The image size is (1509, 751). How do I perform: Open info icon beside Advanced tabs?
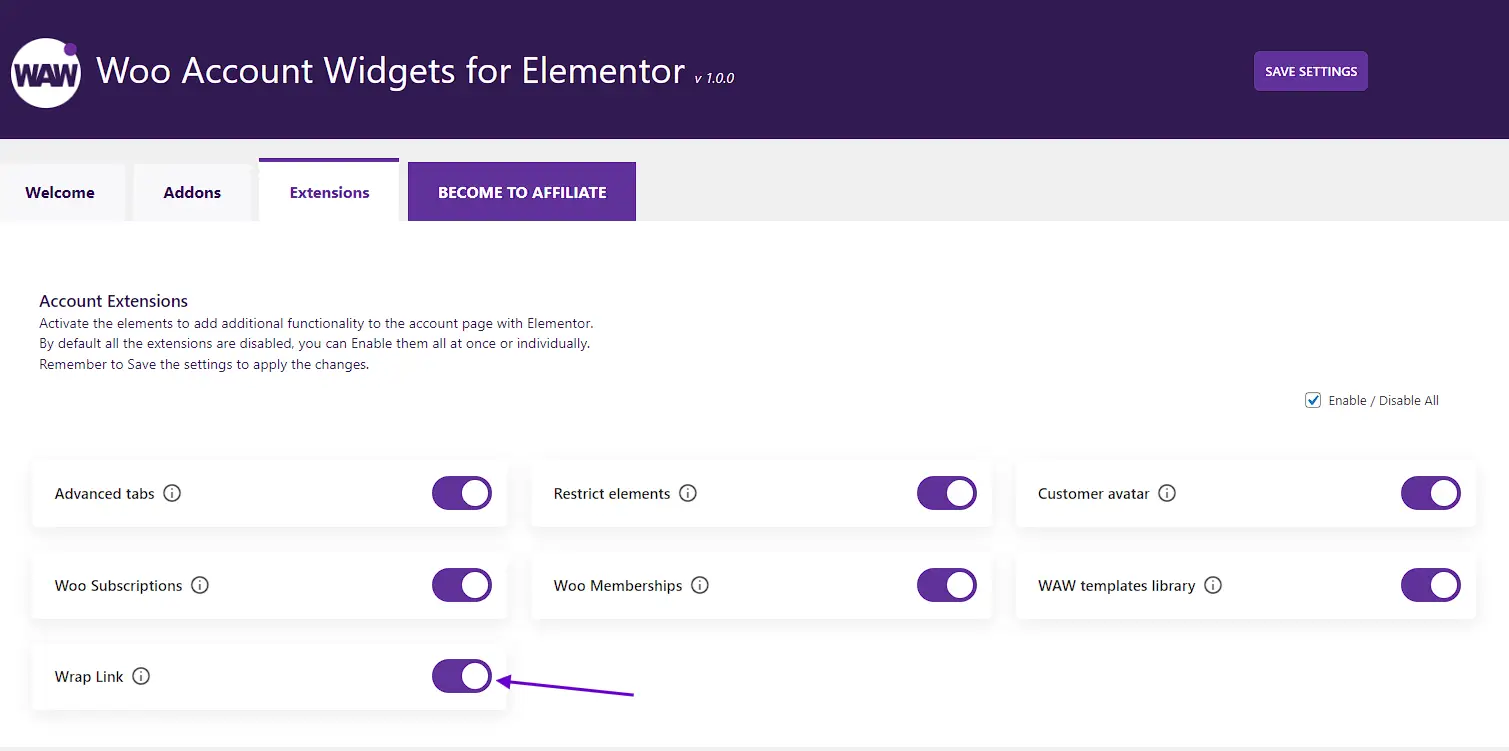(x=172, y=493)
